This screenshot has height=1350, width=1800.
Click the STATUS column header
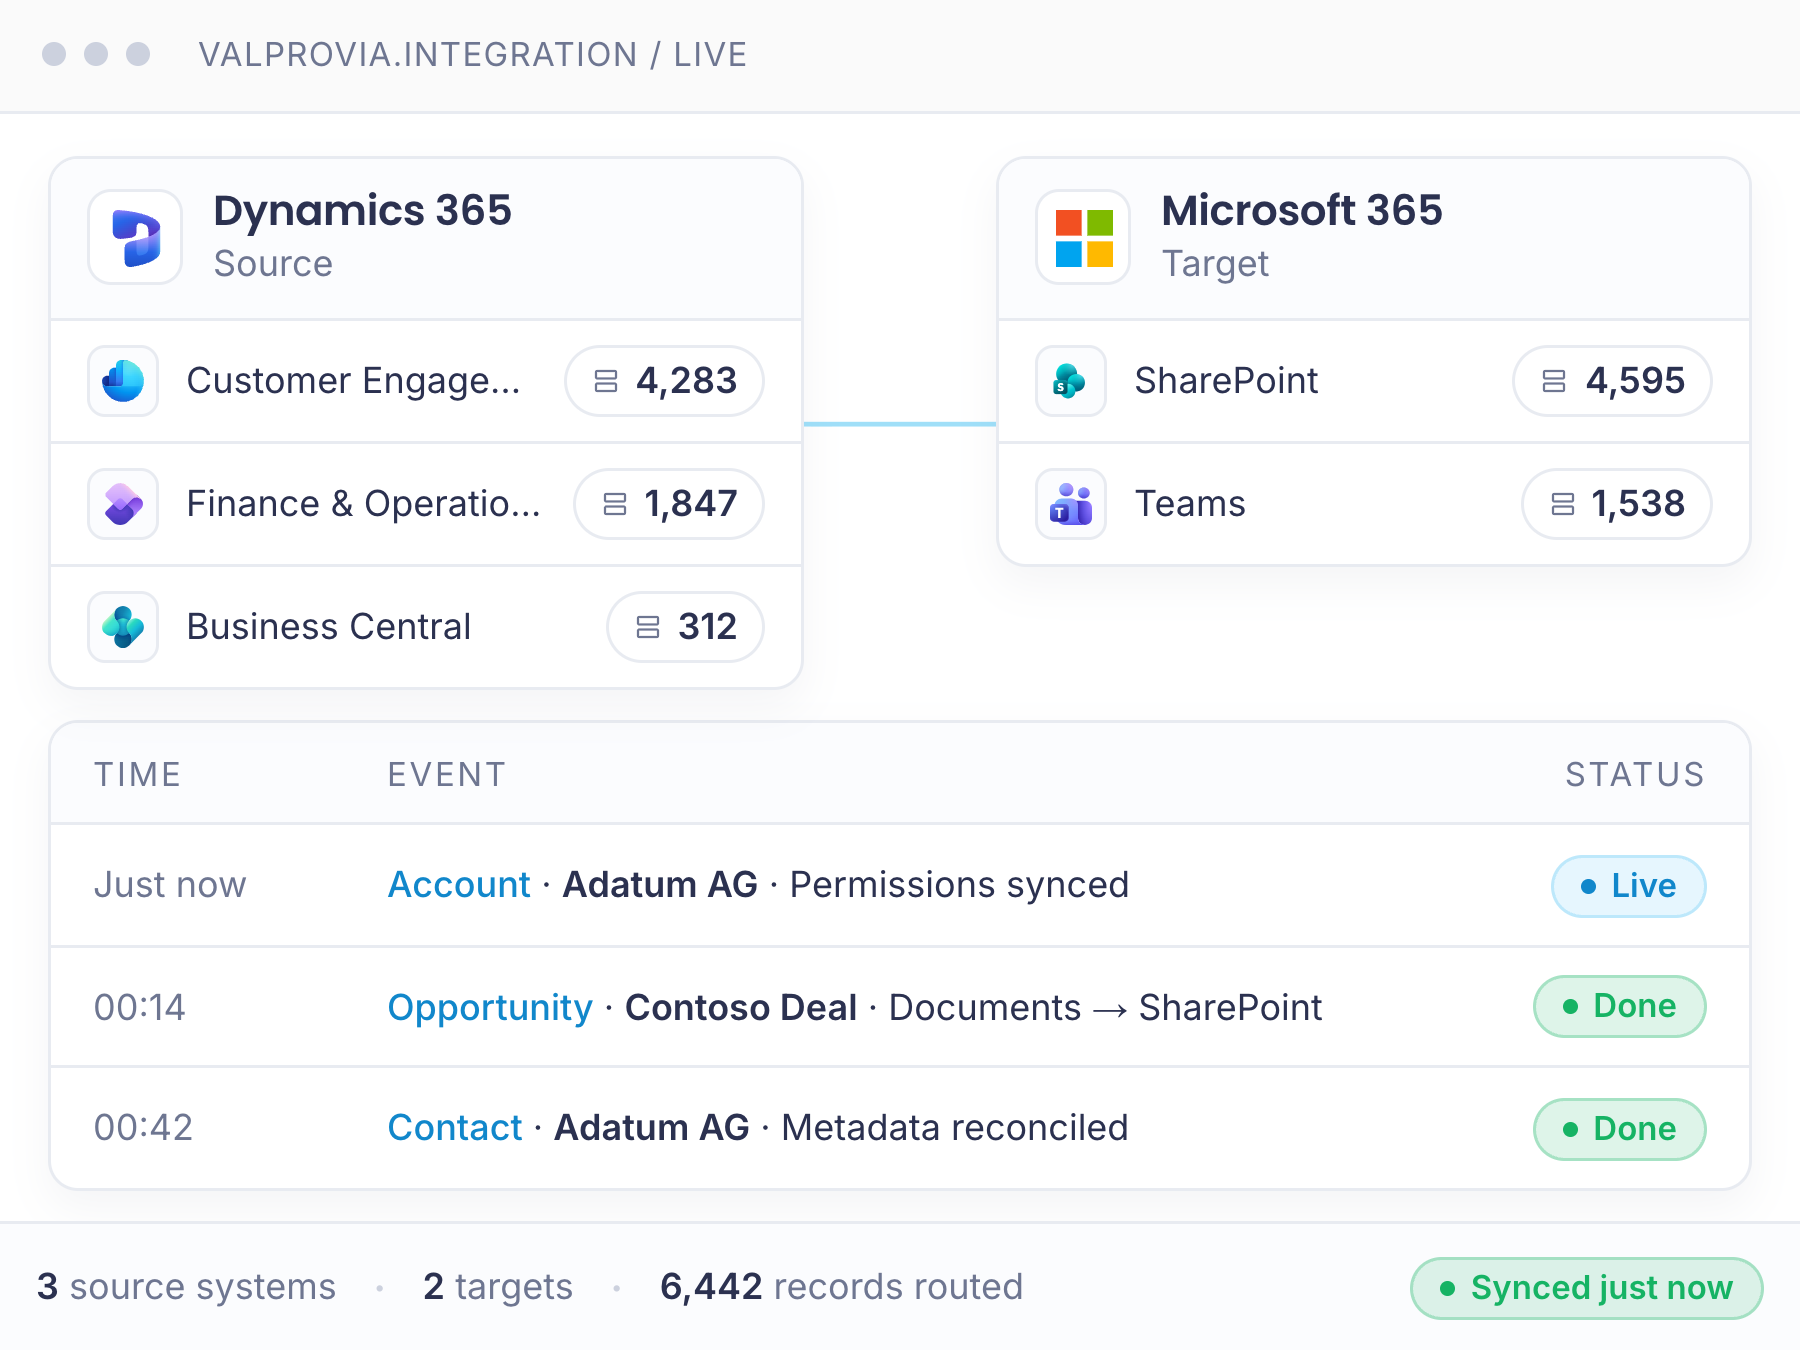pyautogui.click(x=1635, y=775)
